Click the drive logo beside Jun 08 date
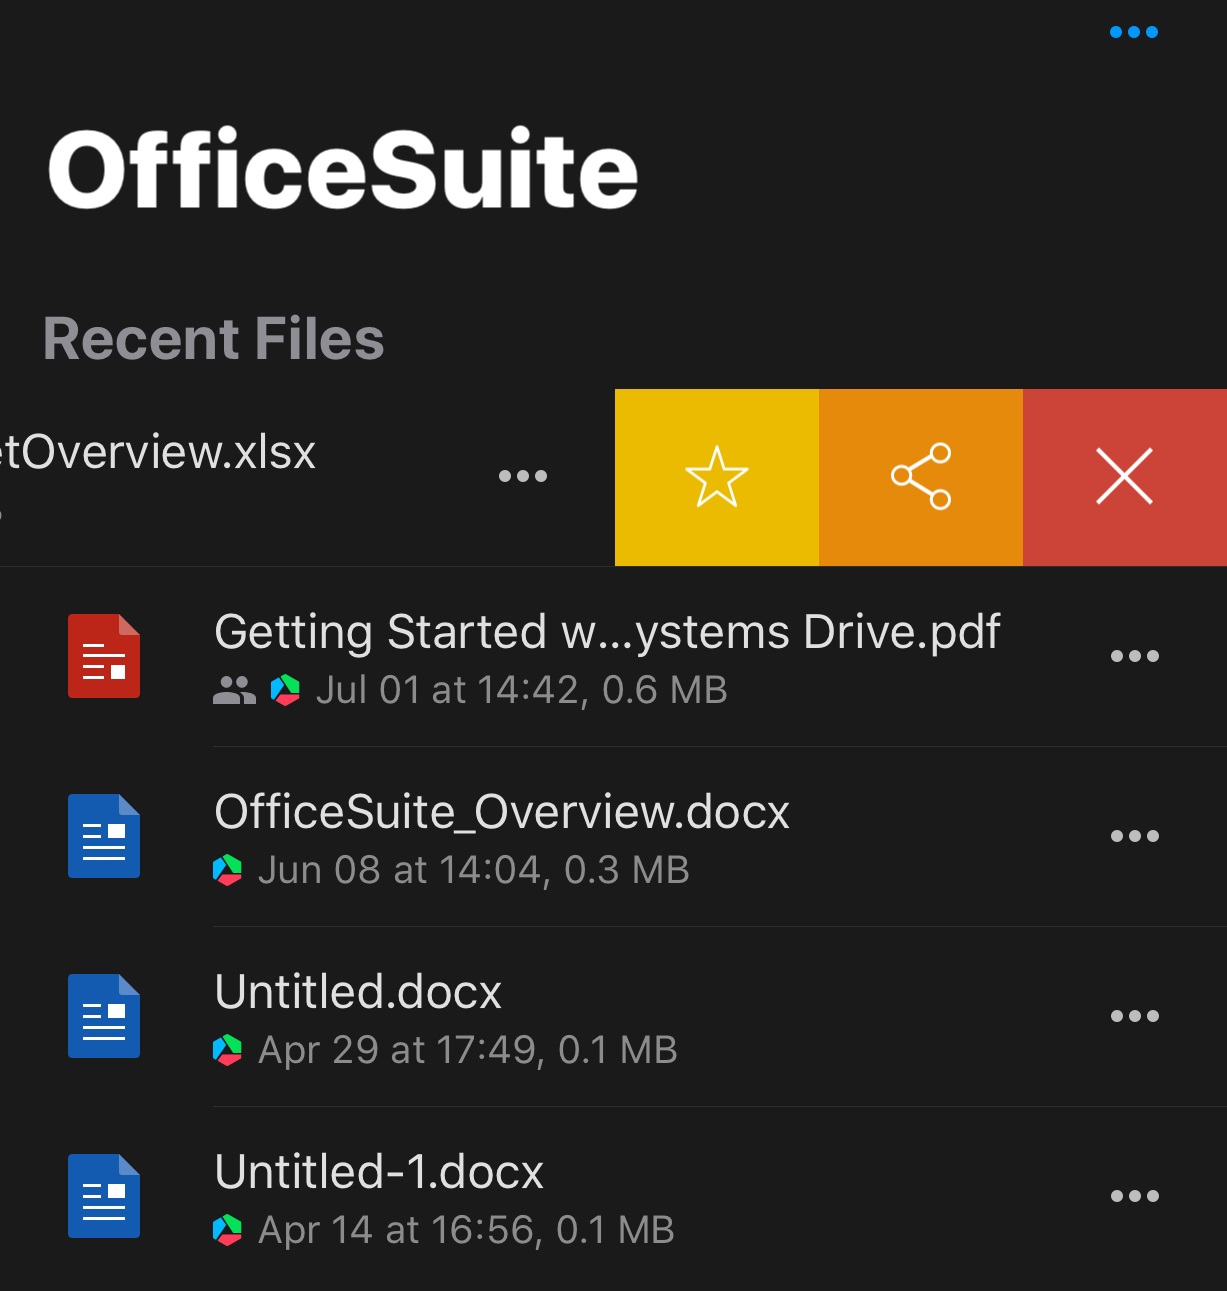The width and height of the screenshot is (1227, 1291). click(228, 870)
